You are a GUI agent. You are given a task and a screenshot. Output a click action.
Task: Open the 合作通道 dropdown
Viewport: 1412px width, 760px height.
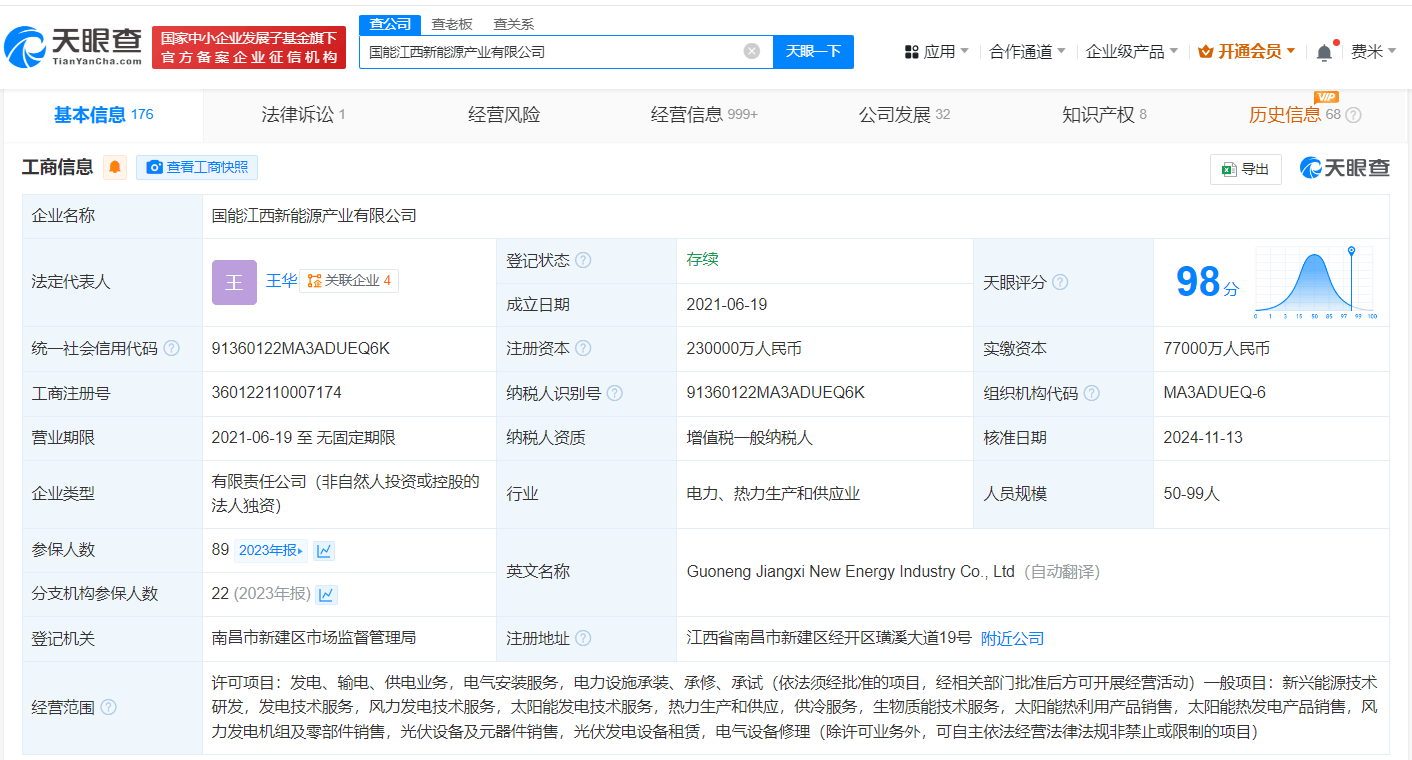(x=1027, y=52)
